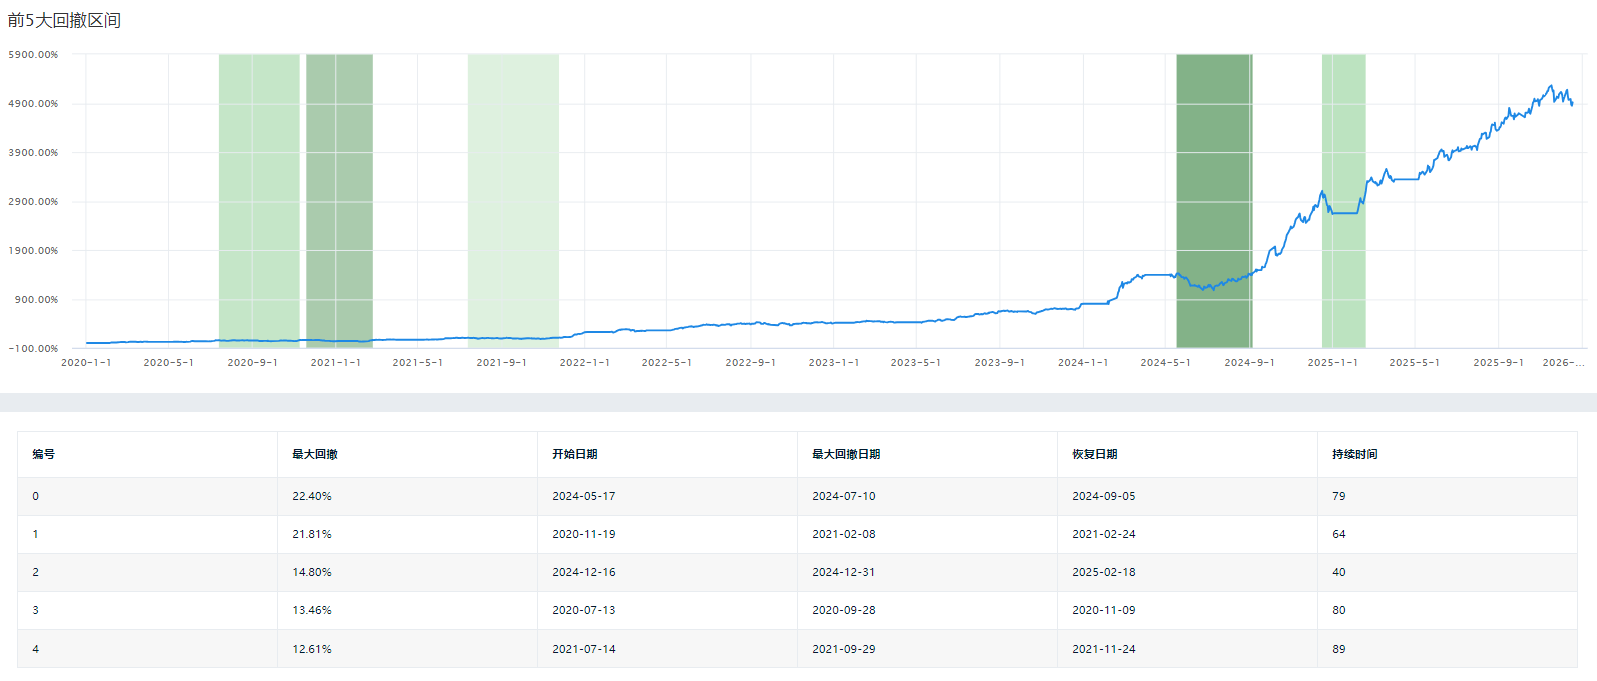The height and width of the screenshot is (681, 1597).
Task: Select the start date 2020-11-19 cell
Action: [x=584, y=534]
